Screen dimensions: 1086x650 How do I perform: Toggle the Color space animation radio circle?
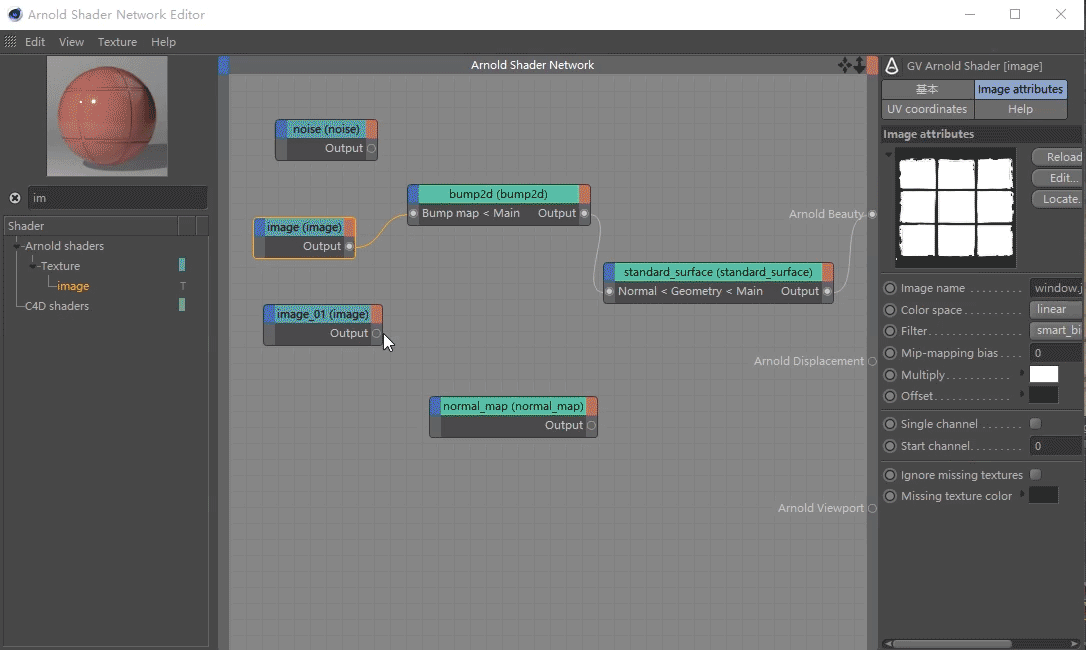coord(890,310)
